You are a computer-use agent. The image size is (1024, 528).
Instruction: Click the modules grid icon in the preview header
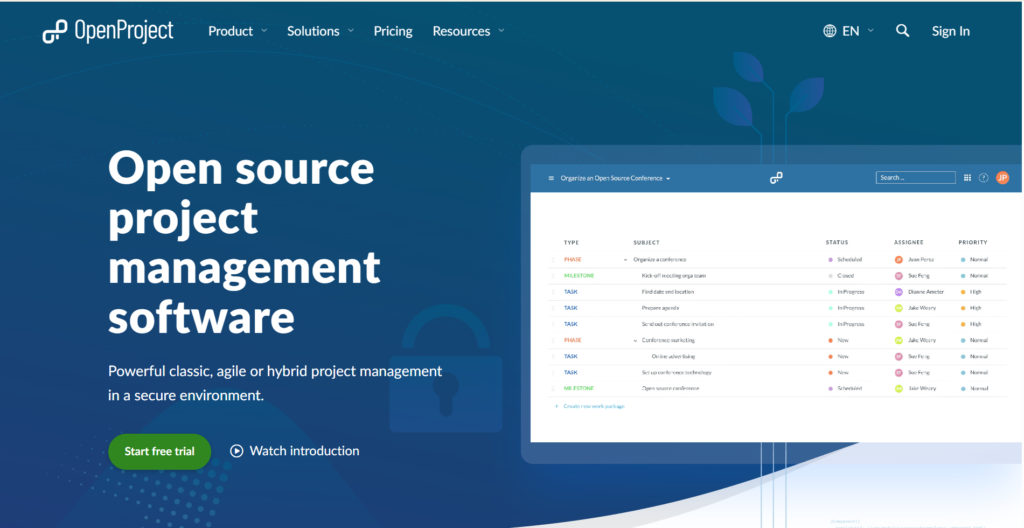pos(967,178)
